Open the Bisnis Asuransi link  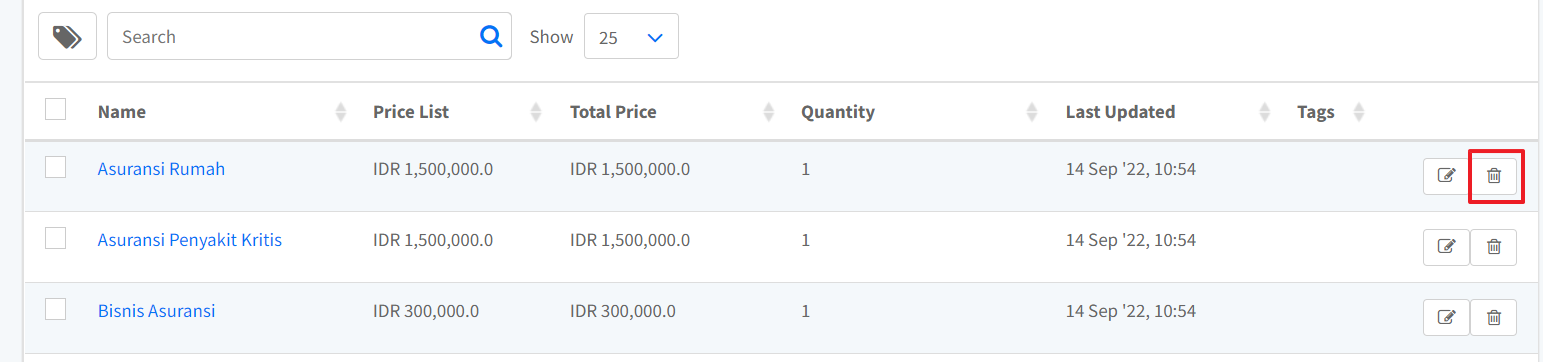[156, 311]
